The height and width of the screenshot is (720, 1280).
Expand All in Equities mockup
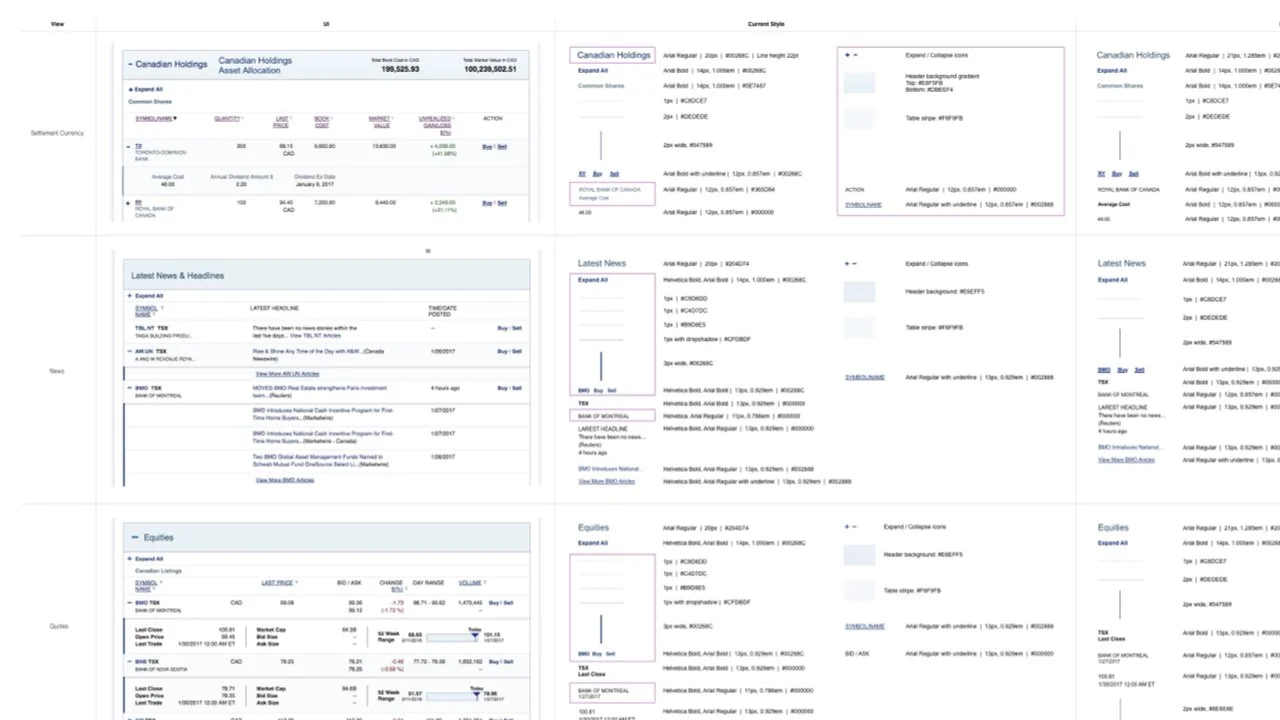tap(146, 559)
